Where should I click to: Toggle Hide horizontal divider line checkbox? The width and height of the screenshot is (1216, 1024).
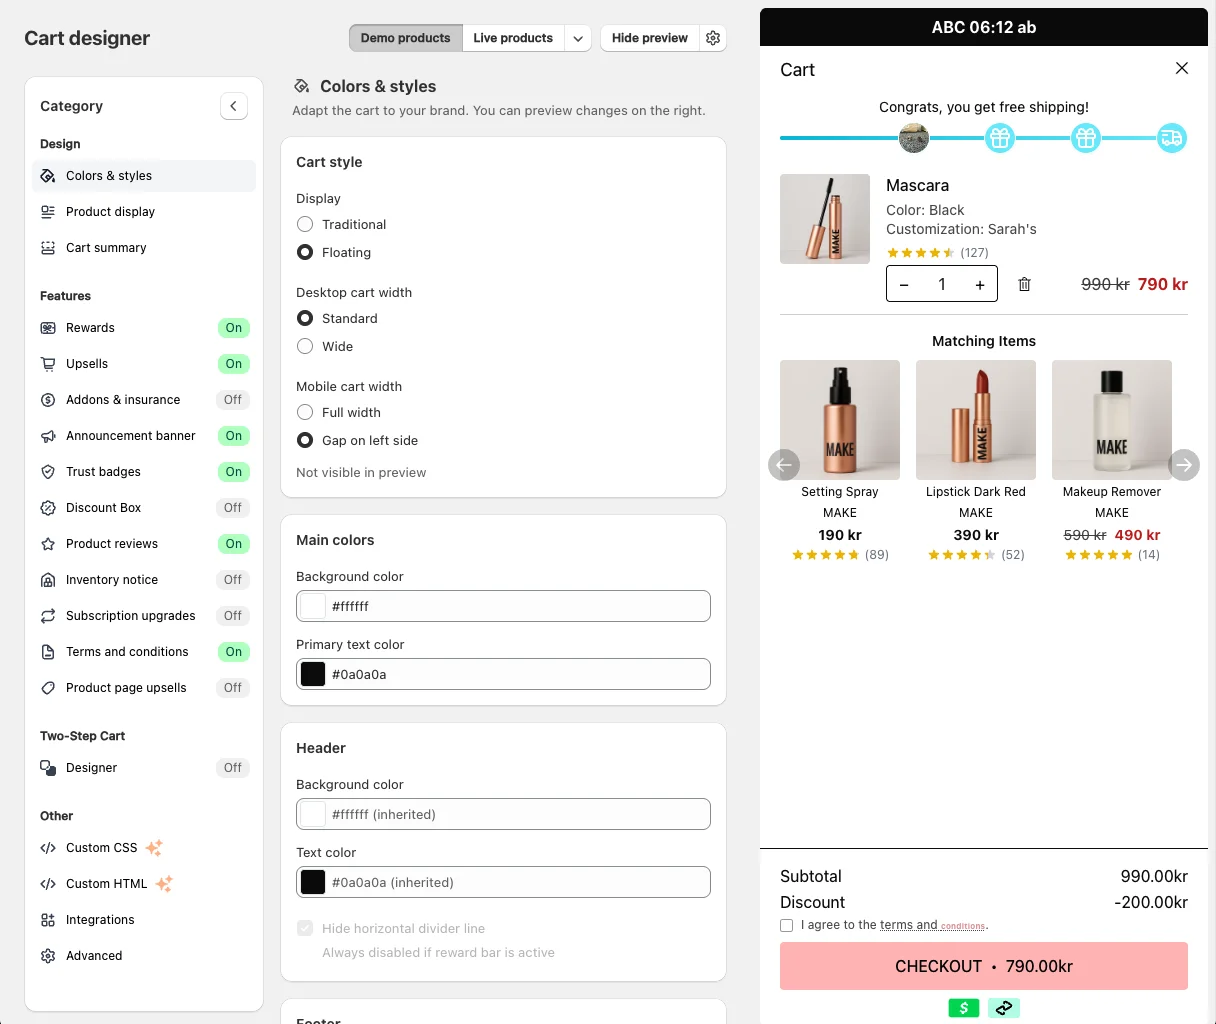pos(305,928)
